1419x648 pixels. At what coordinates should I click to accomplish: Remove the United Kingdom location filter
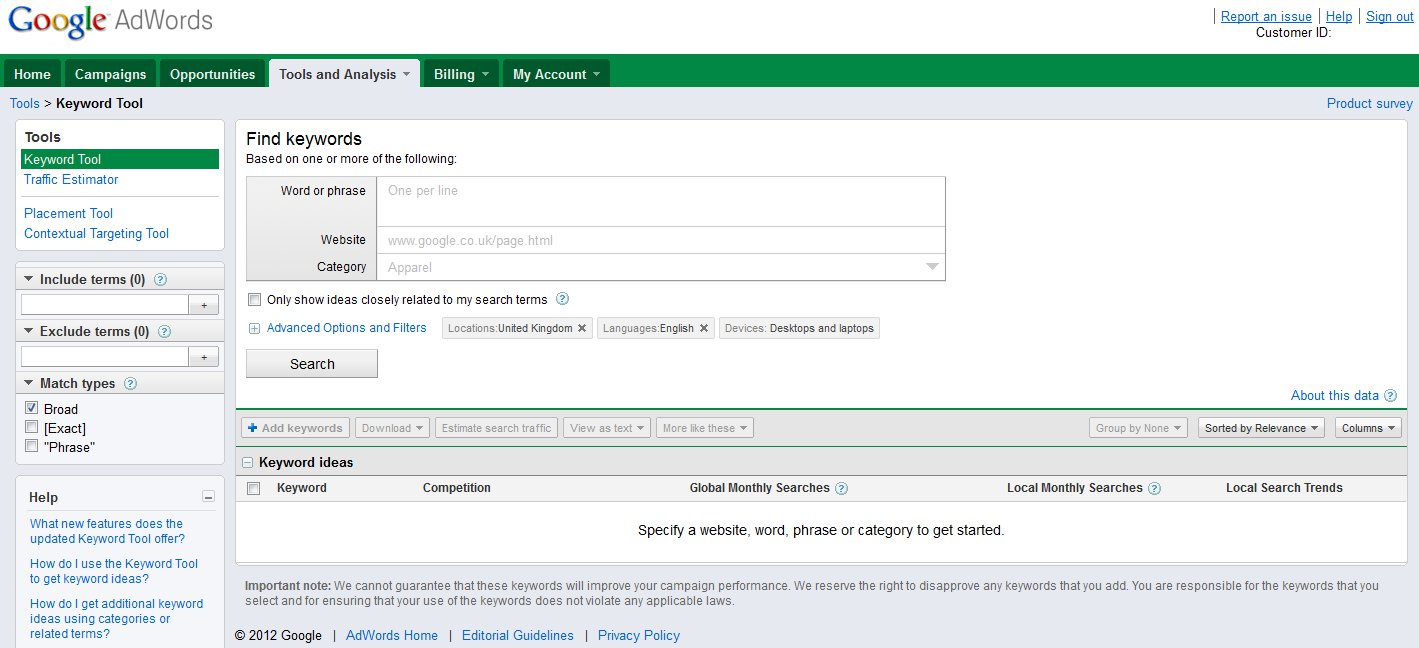click(582, 328)
